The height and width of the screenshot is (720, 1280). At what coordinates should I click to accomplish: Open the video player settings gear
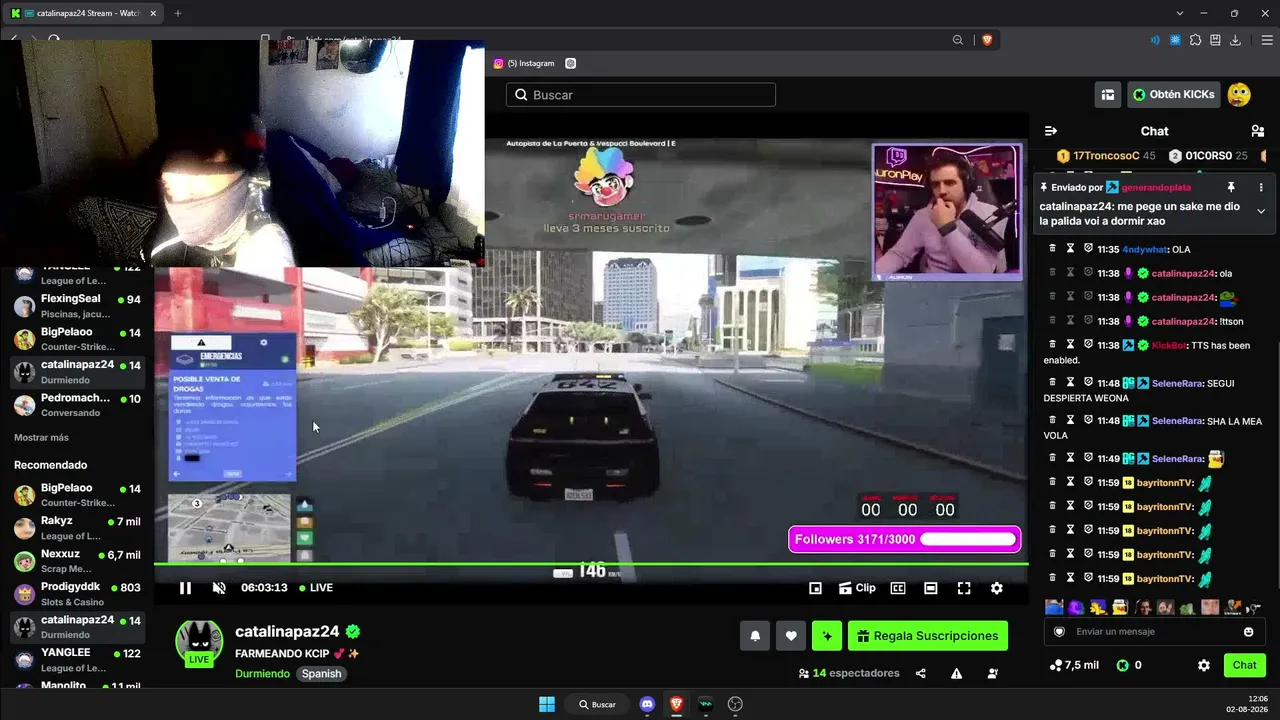tap(997, 588)
